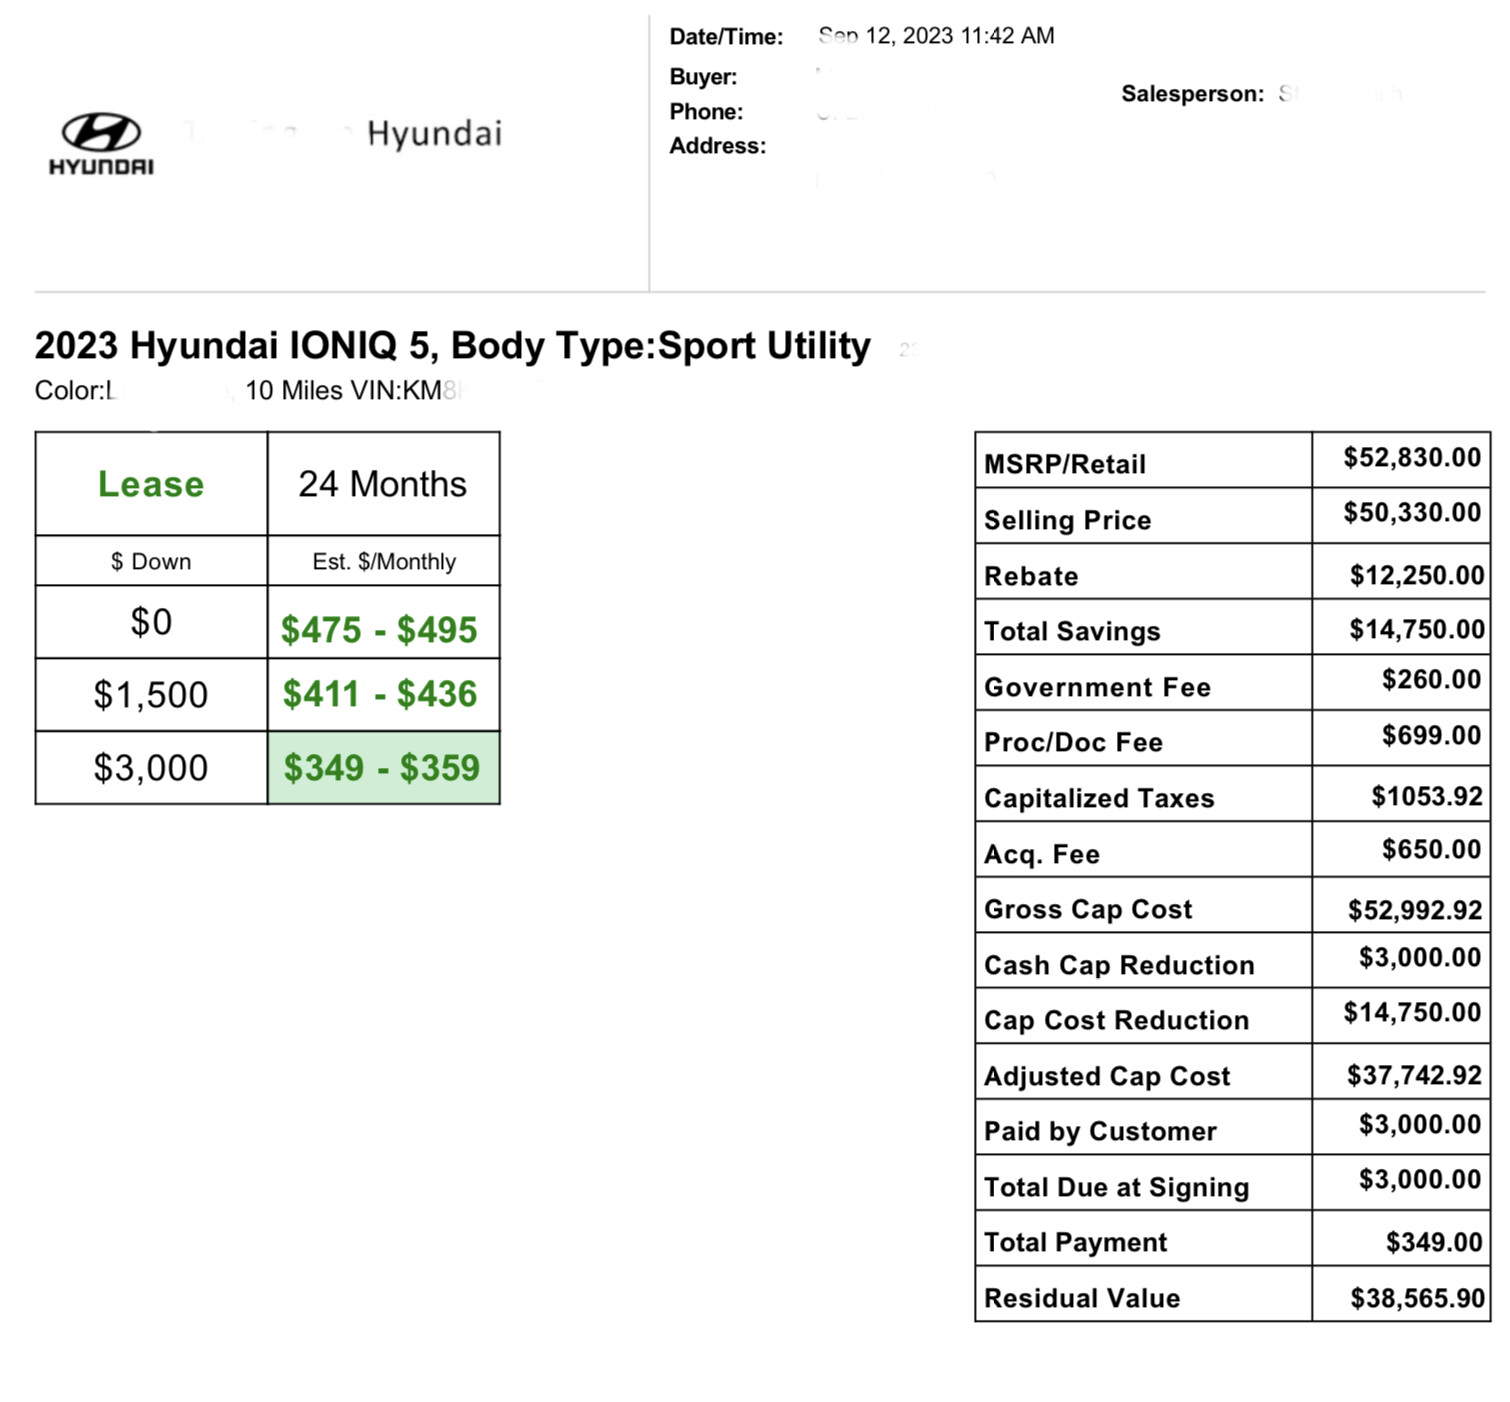Click the green Lease heading
The width and height of the screenshot is (1510, 1402).
[x=151, y=484]
